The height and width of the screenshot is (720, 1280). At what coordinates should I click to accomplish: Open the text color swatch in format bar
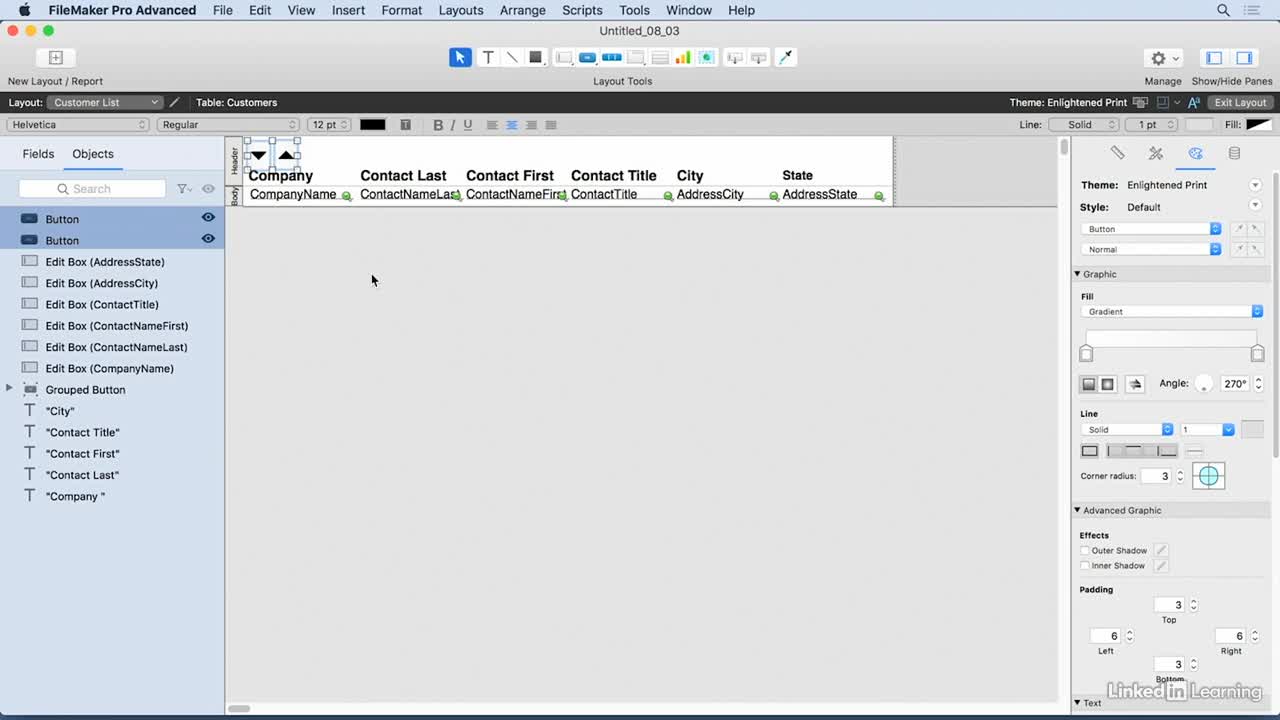373,125
